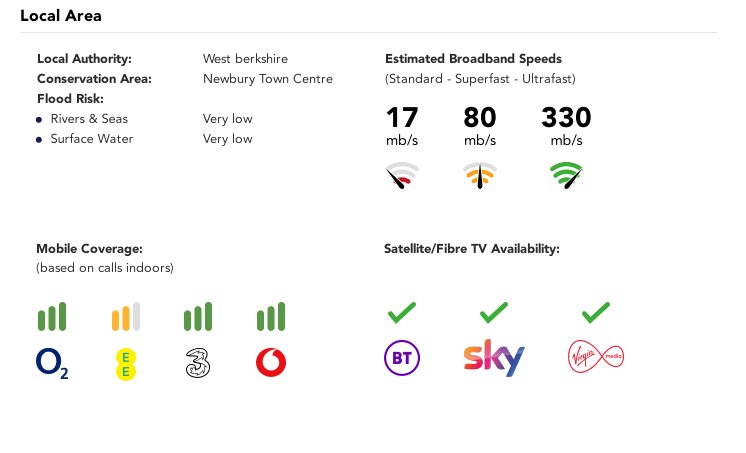Click the O2 network logo
Image resolution: width=746 pixels, height=453 pixels.
[x=52, y=364]
